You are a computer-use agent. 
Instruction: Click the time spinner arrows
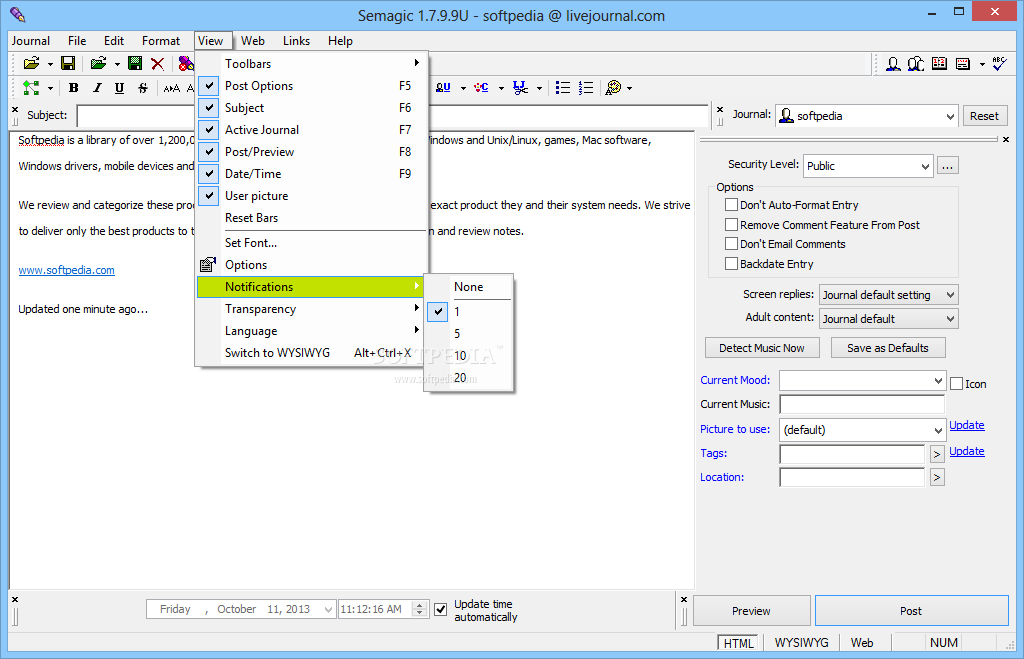[x=421, y=609]
